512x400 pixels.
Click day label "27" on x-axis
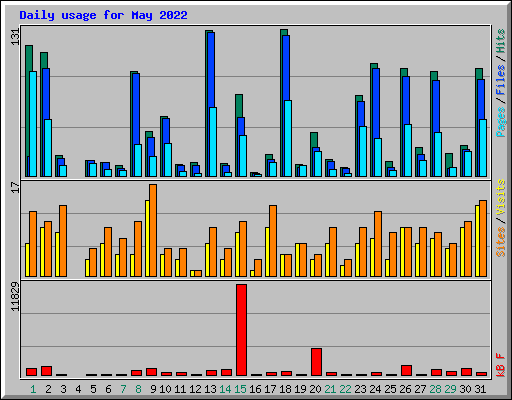pyautogui.click(x=420, y=389)
